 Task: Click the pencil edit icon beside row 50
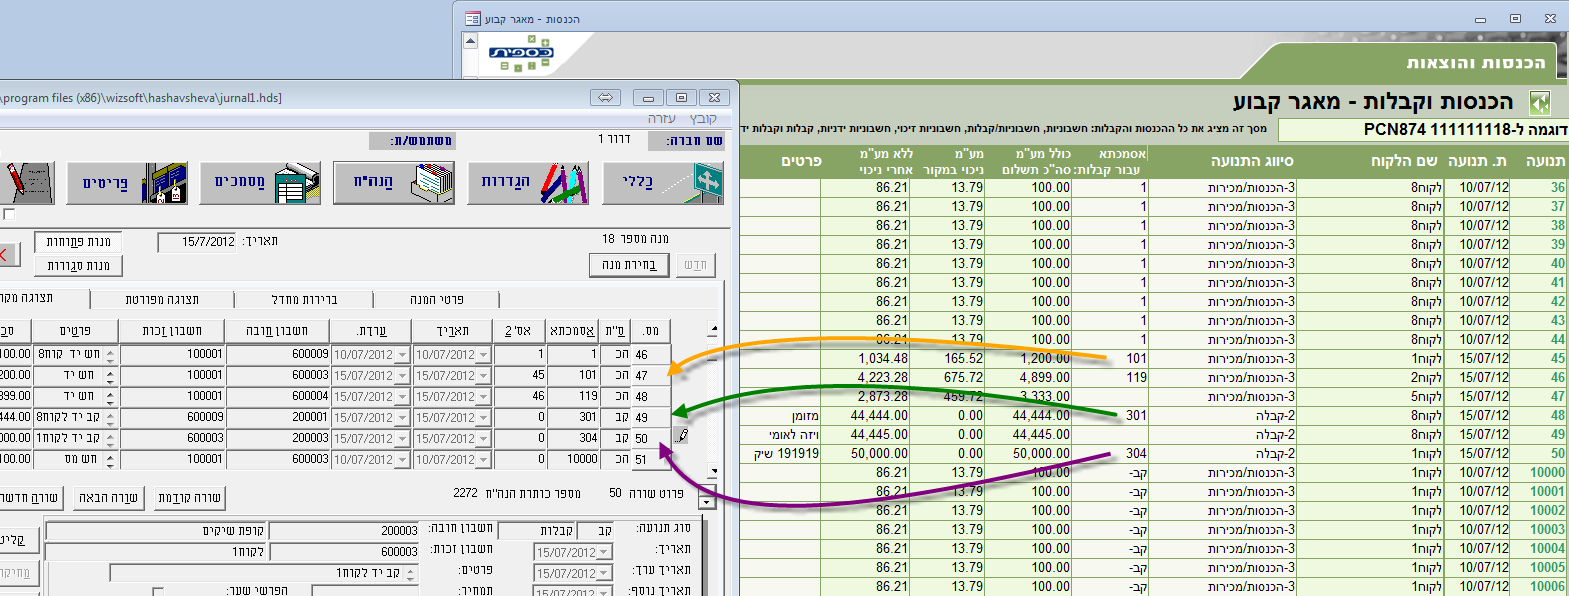(x=682, y=436)
